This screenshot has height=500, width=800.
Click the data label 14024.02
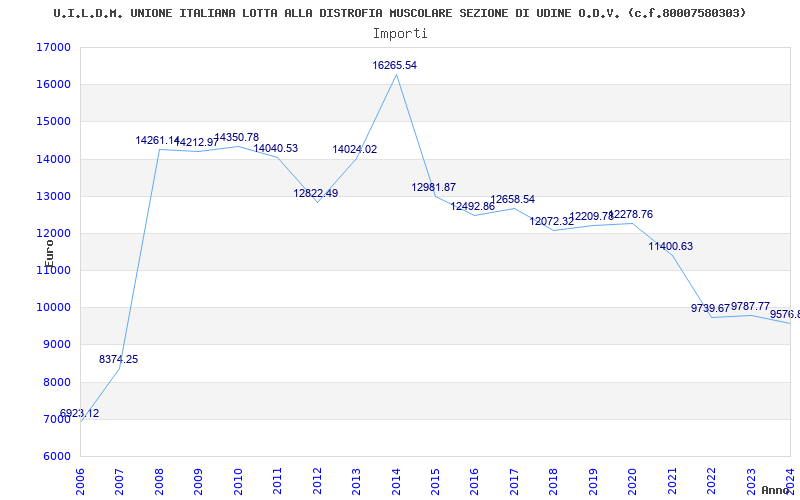[x=355, y=149]
